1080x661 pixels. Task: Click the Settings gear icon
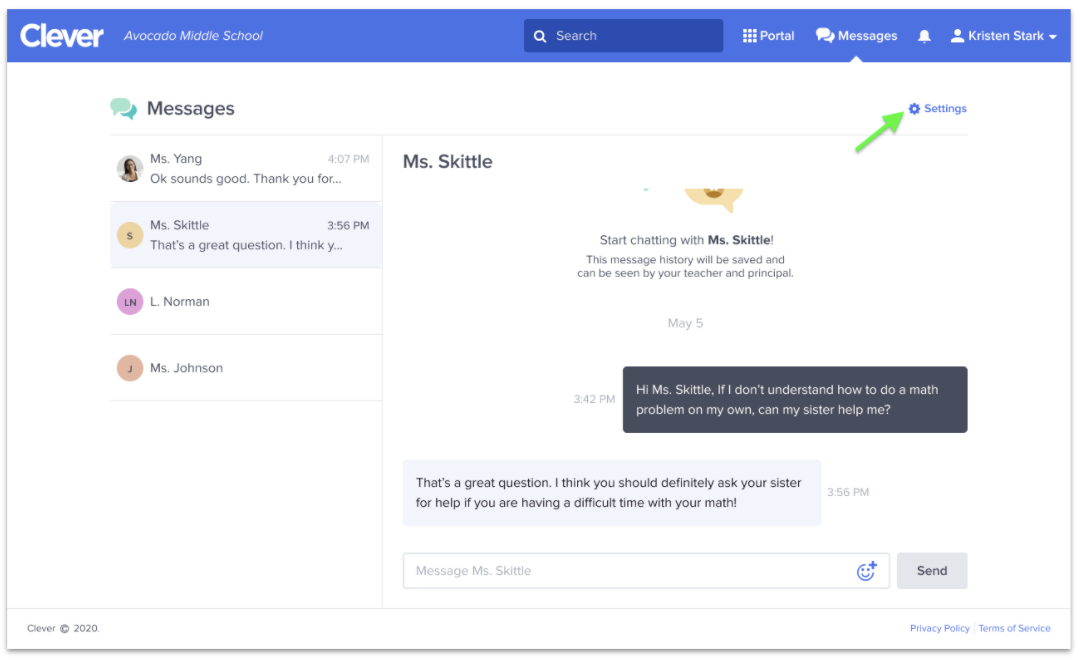coord(914,109)
